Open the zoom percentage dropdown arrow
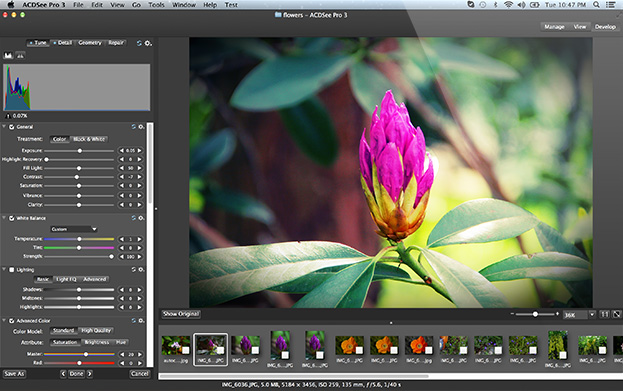Viewport: 623px width, 391px height. 592,314
